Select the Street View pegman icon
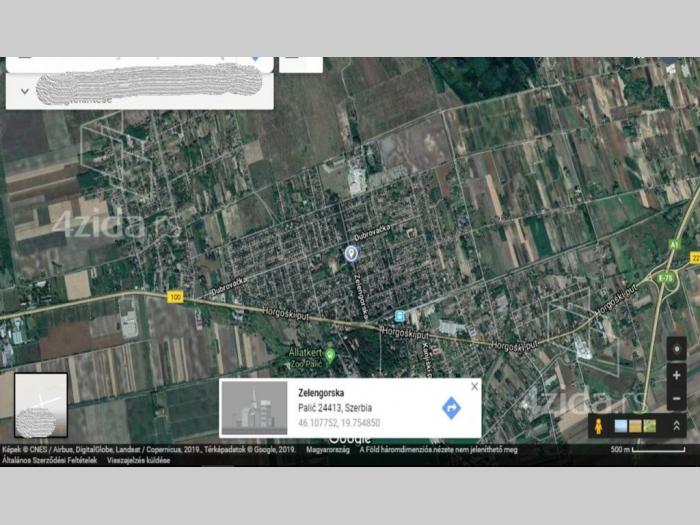 click(x=599, y=425)
